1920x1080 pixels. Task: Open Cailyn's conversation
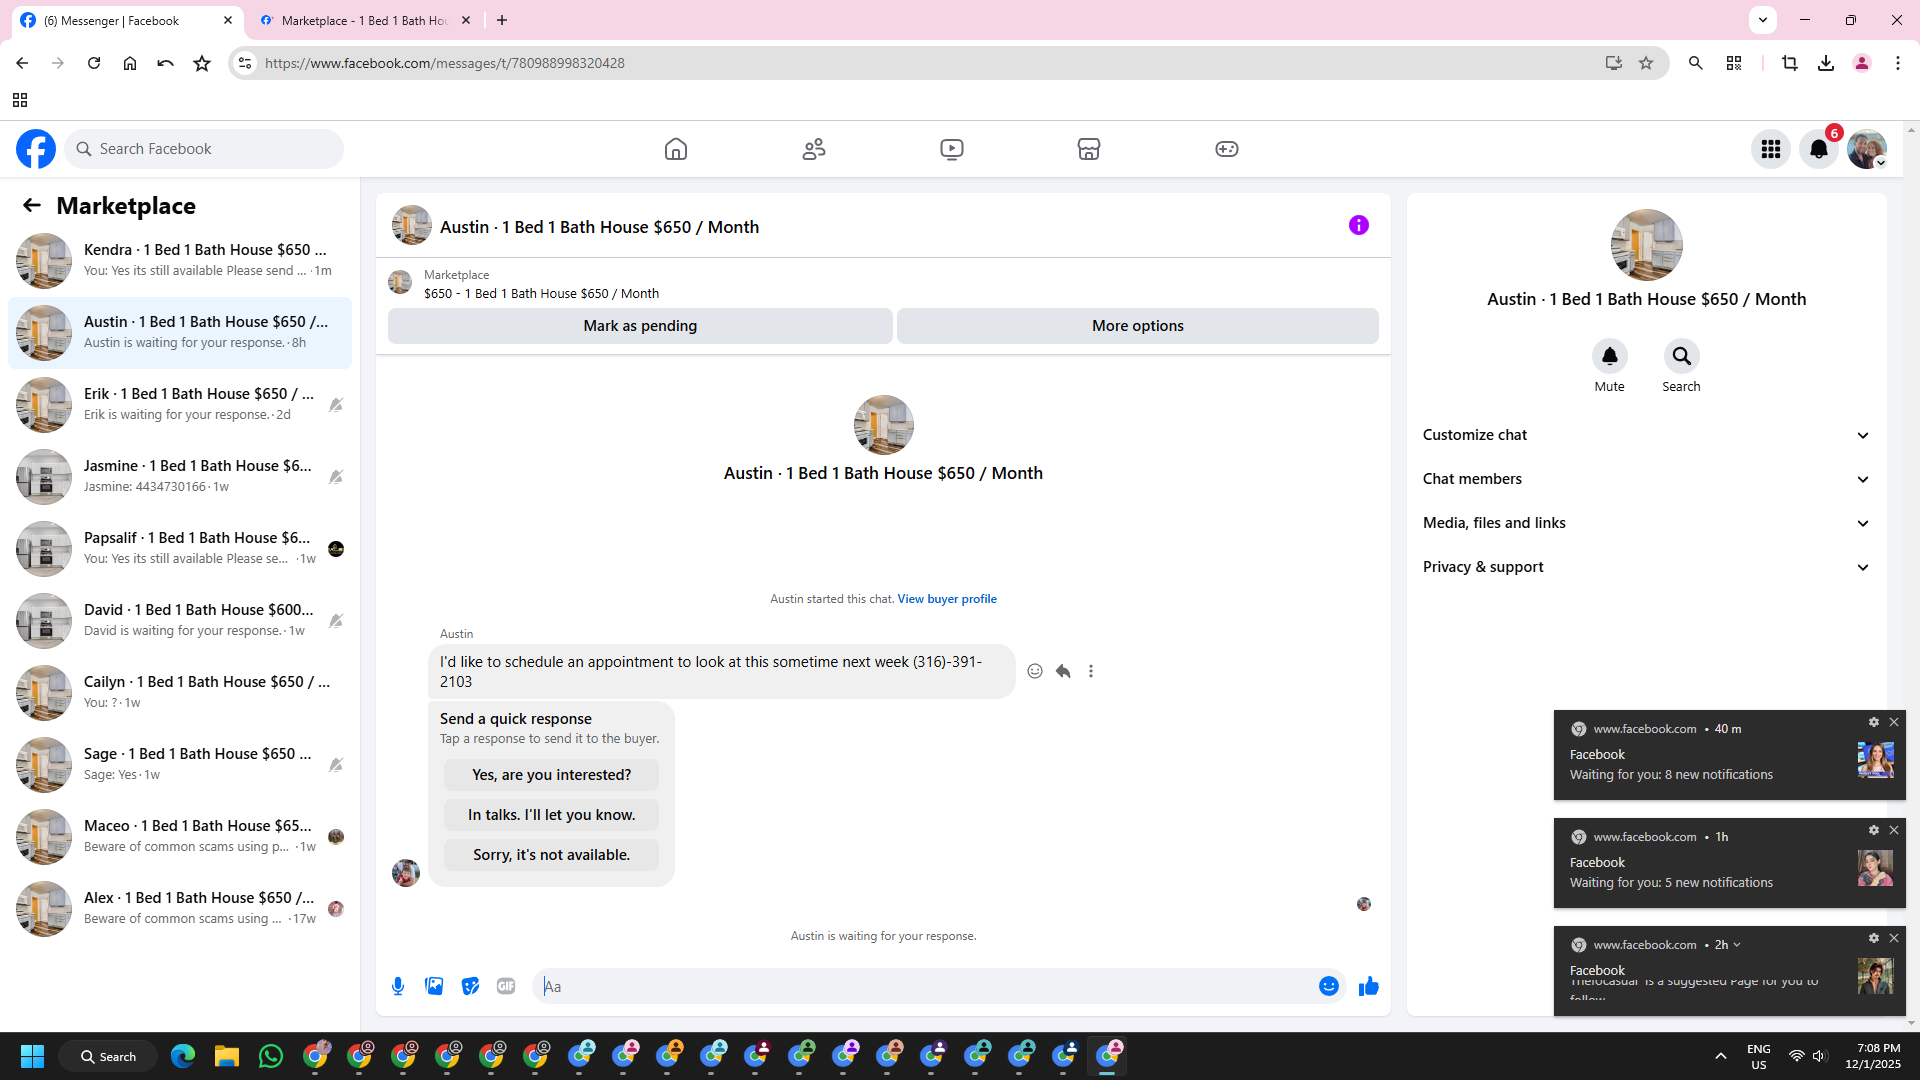click(x=180, y=692)
